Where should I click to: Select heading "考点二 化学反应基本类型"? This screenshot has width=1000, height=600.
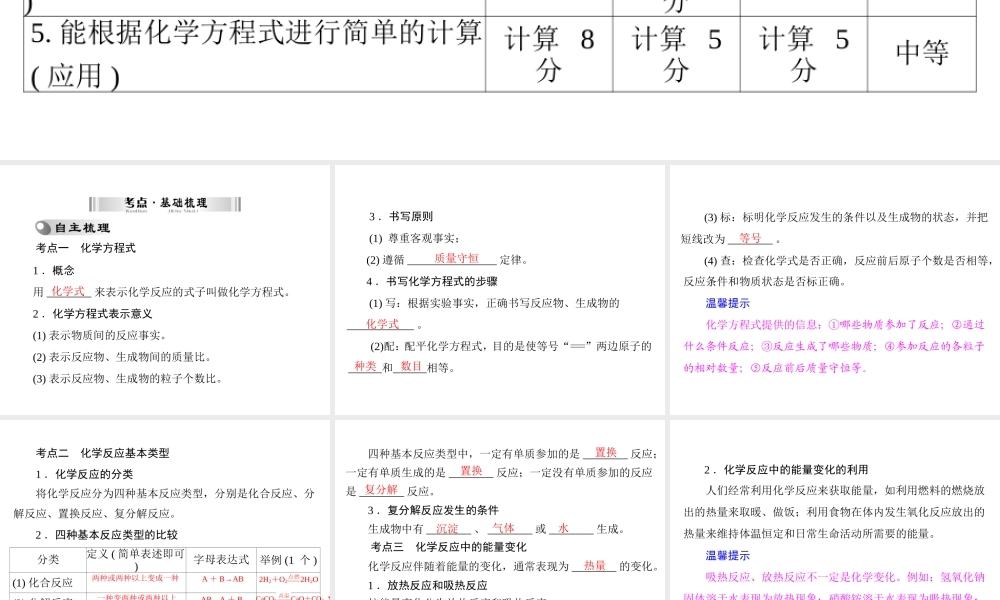tap(103, 453)
